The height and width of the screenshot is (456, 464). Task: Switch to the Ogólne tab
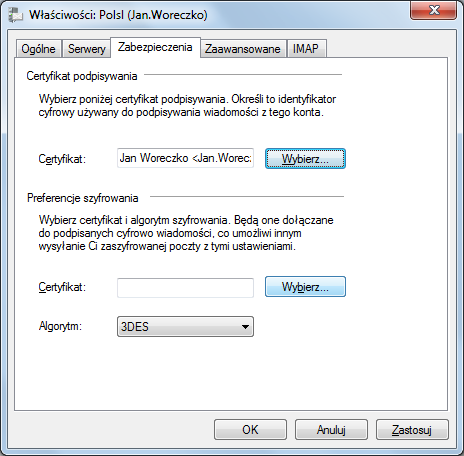[x=38, y=49]
